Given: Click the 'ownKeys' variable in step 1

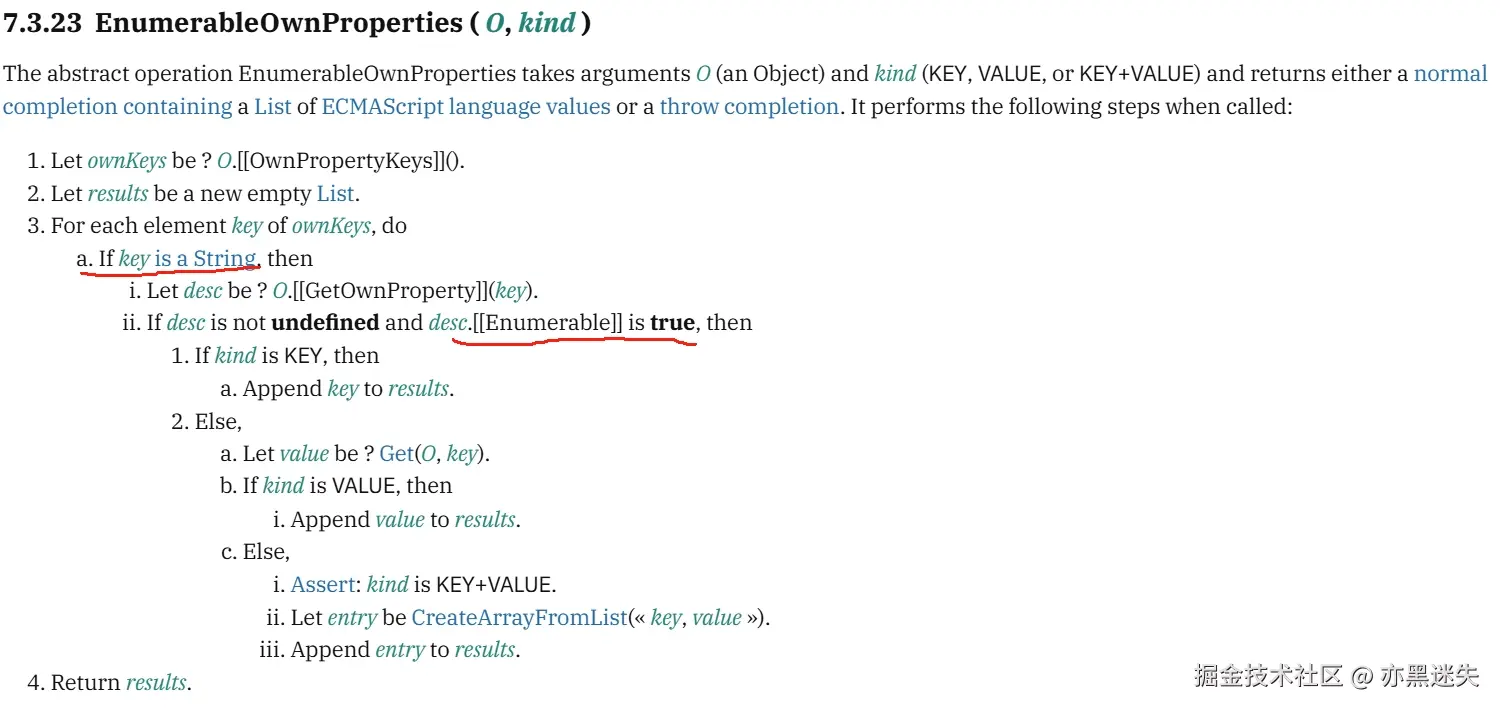Looking at the screenshot, I should [x=127, y=161].
